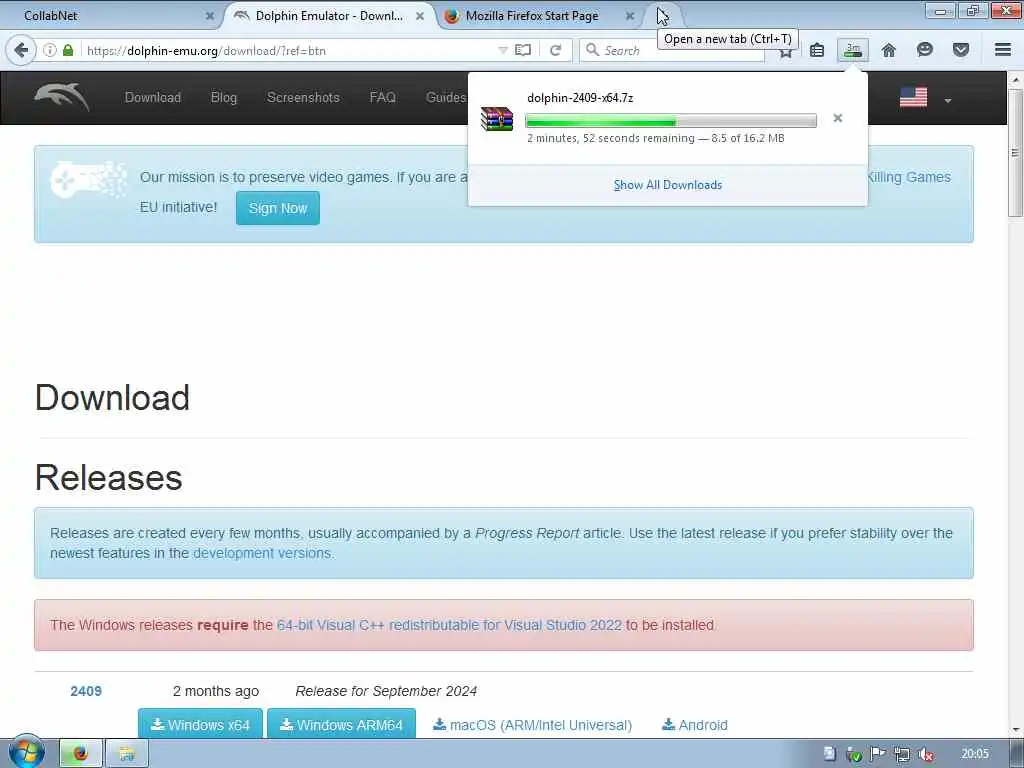Image resolution: width=1024 pixels, height=768 pixels.
Task: Open the chat speech bubble icon
Action: pos(925,50)
